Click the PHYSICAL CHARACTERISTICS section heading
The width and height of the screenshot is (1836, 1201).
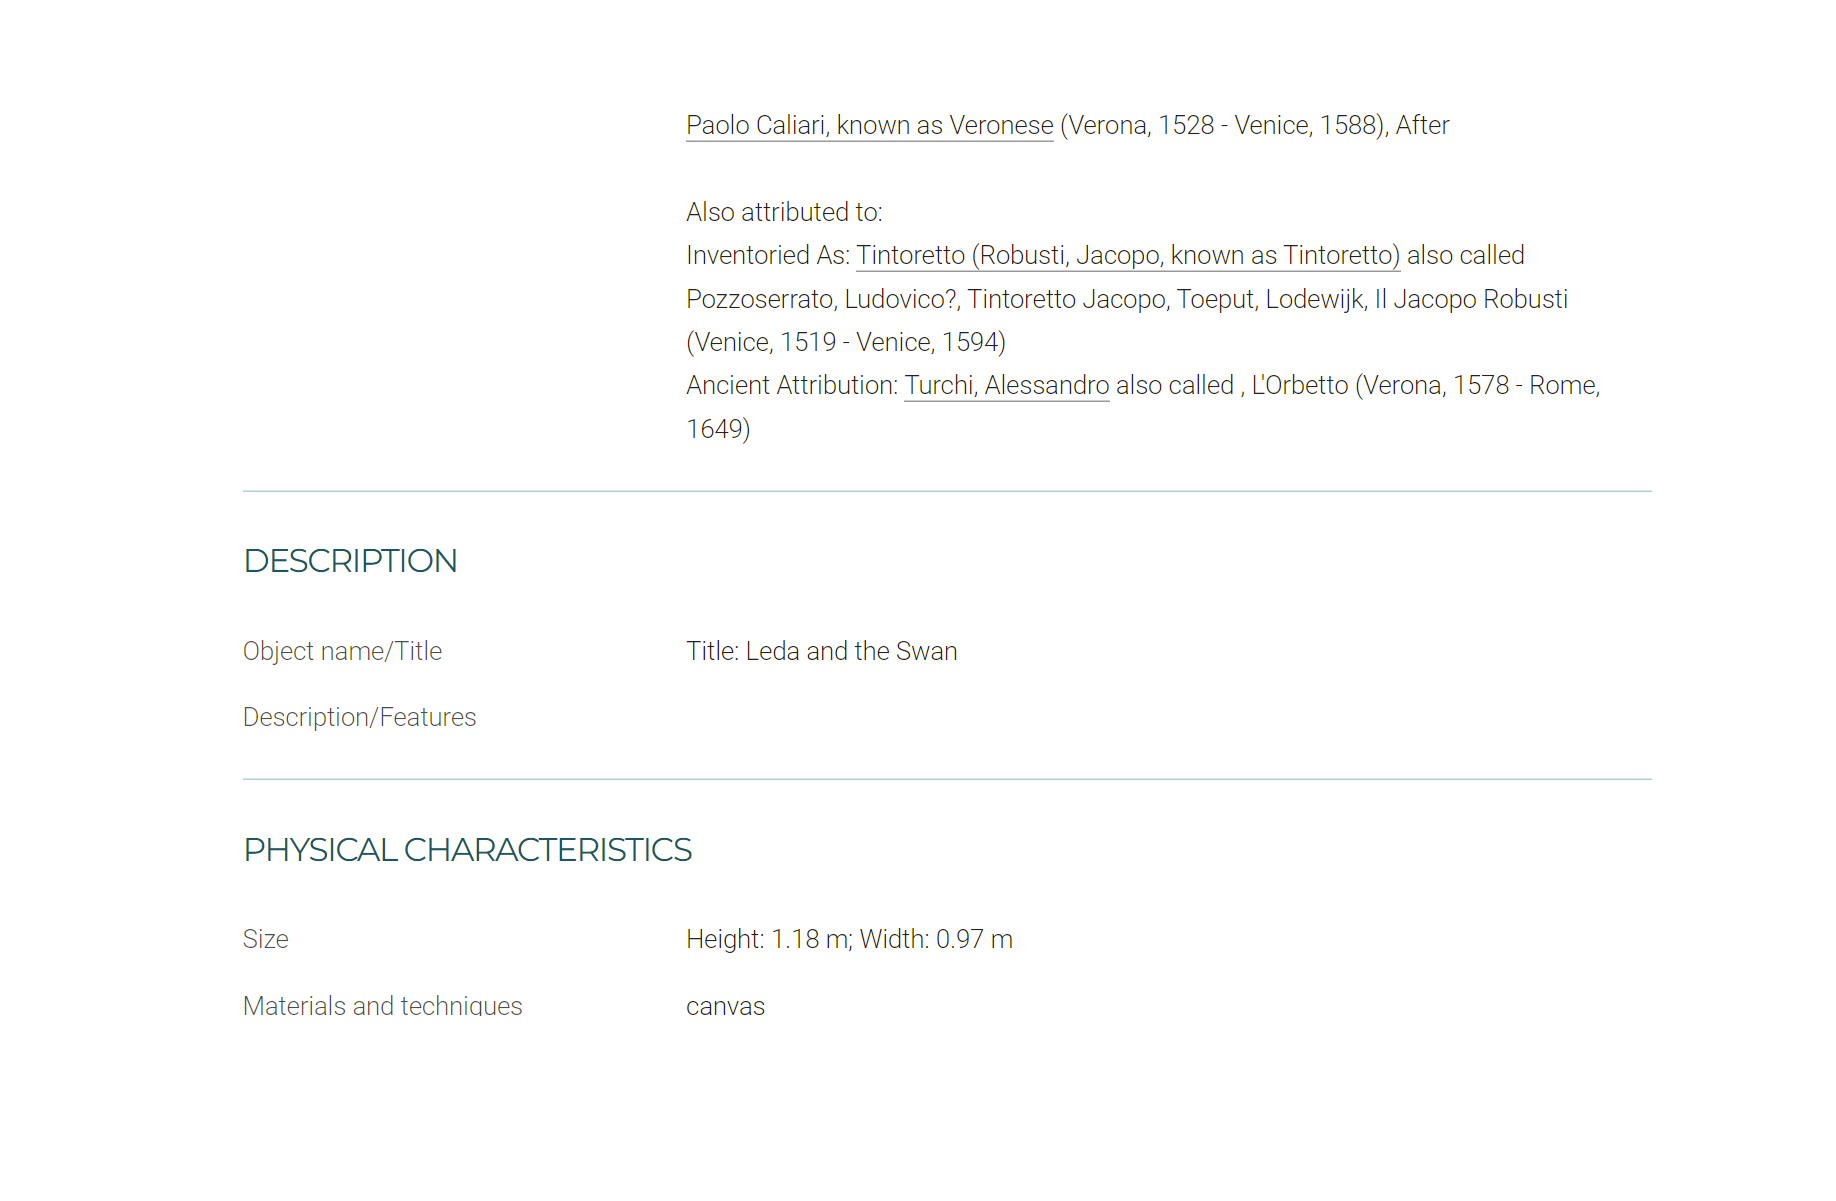(x=467, y=850)
